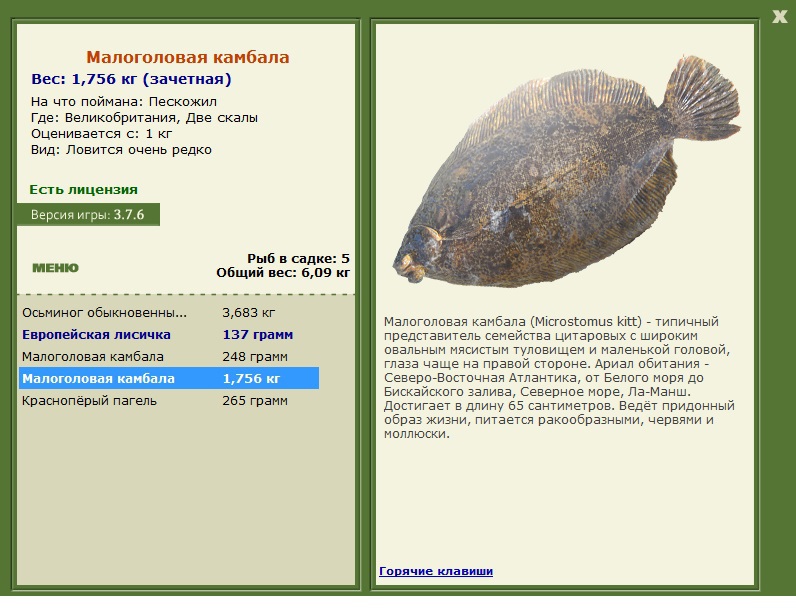The image size is (796, 614).
Task: Select Осьминог обыкновенны... row in keepnet list
Action: point(169,312)
